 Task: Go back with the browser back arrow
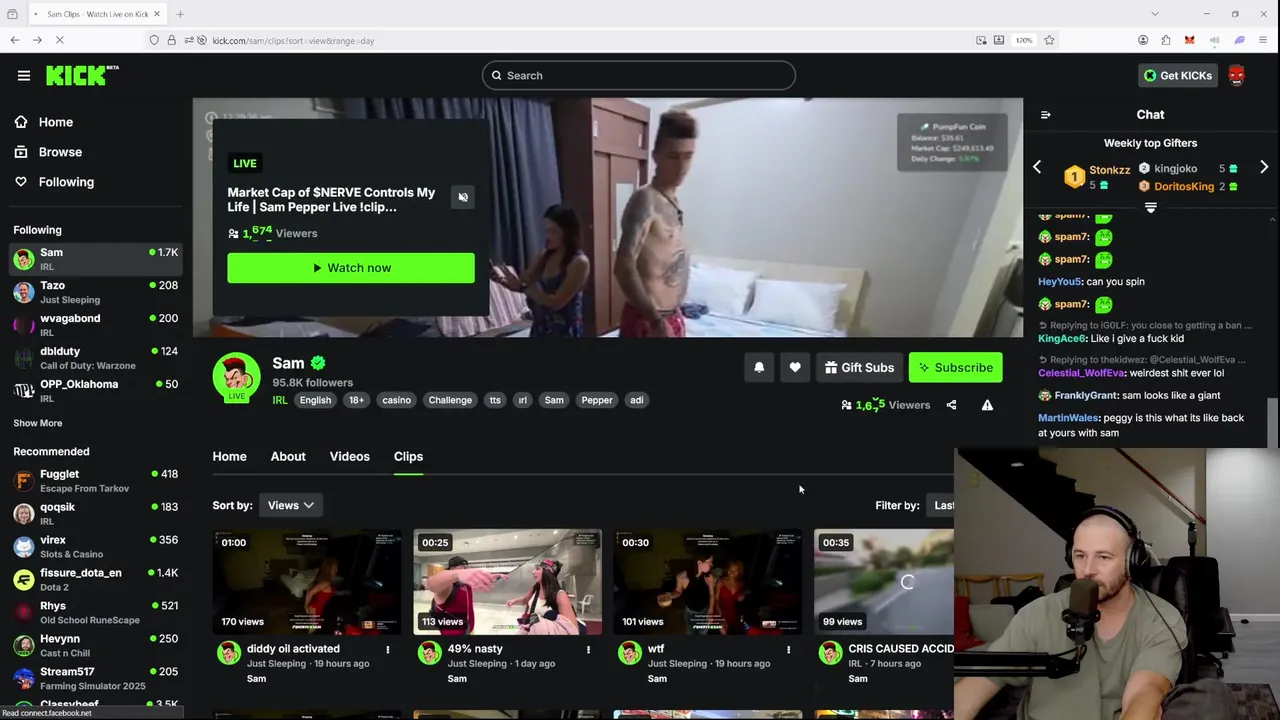(x=15, y=40)
